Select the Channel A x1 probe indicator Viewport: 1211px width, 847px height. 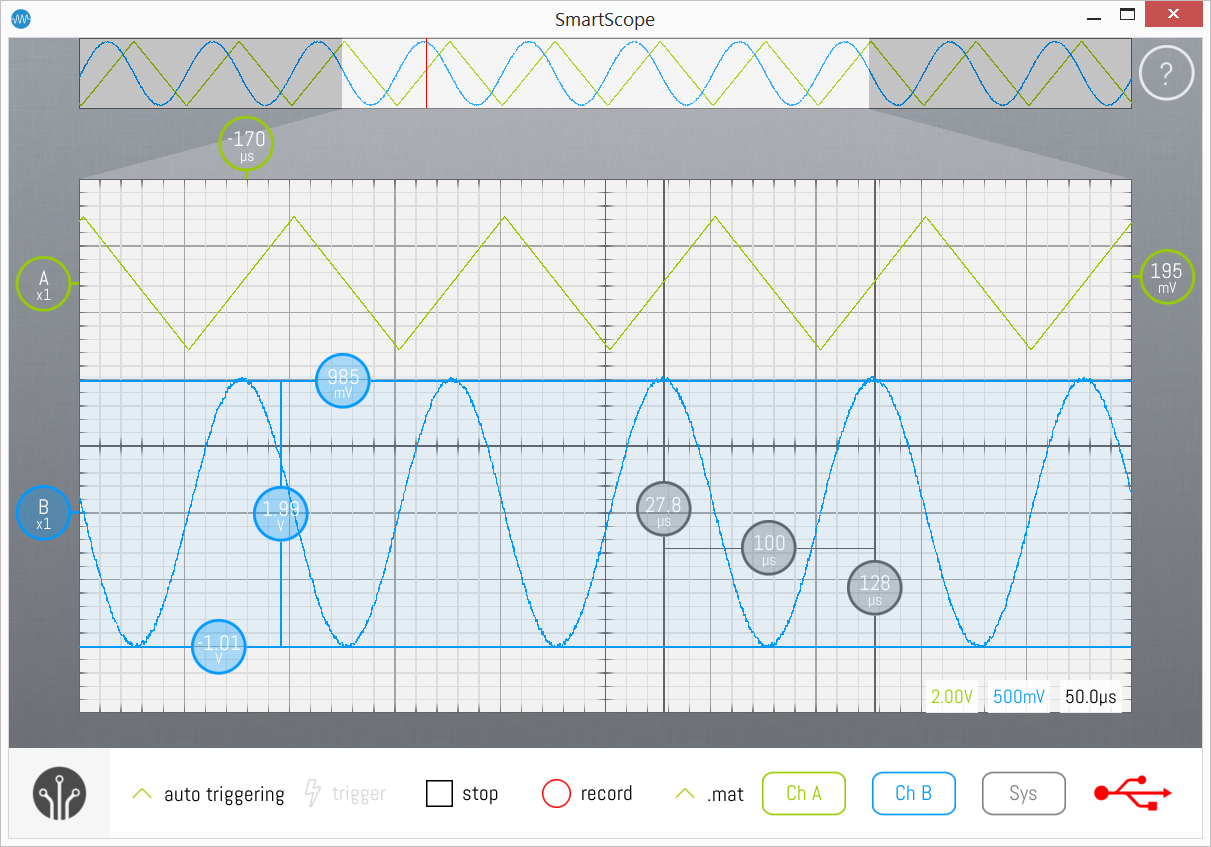[43, 284]
